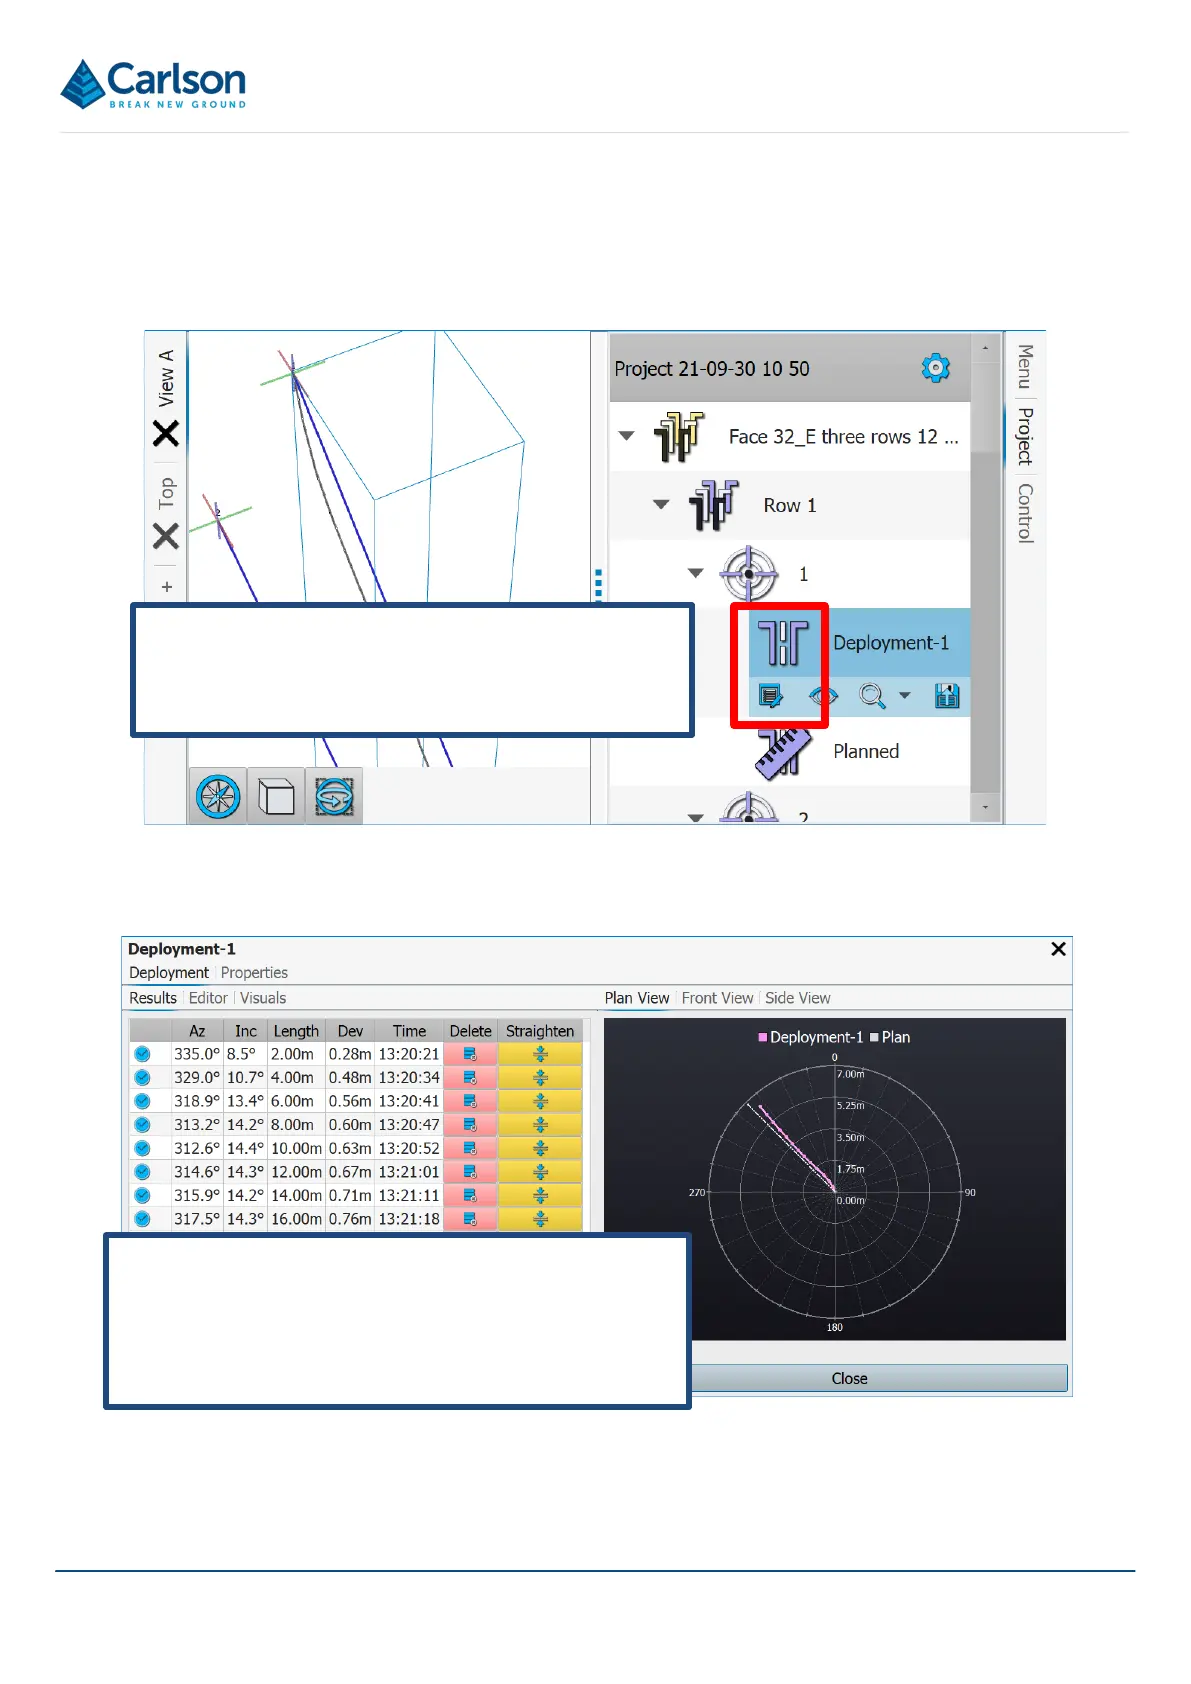Toggle check for the 2.00m row
The height and width of the screenshot is (1684, 1191).
tap(143, 1054)
